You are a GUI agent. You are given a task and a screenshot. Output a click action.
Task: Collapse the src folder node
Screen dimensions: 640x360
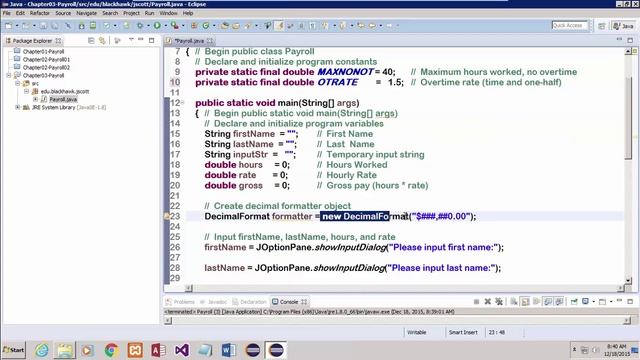(x=18, y=83)
